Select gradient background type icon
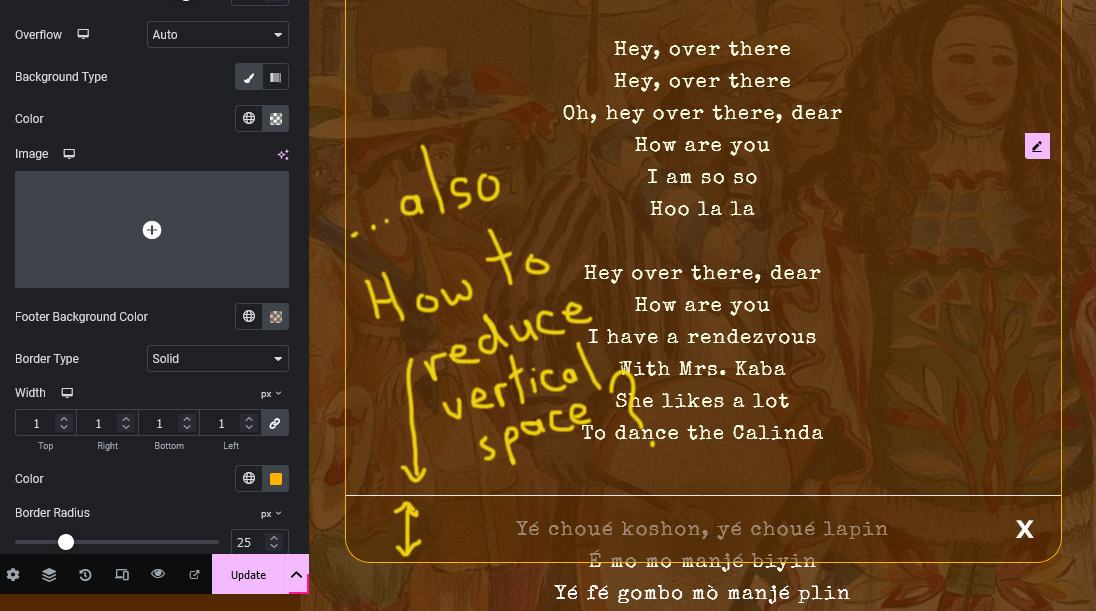Image resolution: width=1096 pixels, height=611 pixels. 275,77
